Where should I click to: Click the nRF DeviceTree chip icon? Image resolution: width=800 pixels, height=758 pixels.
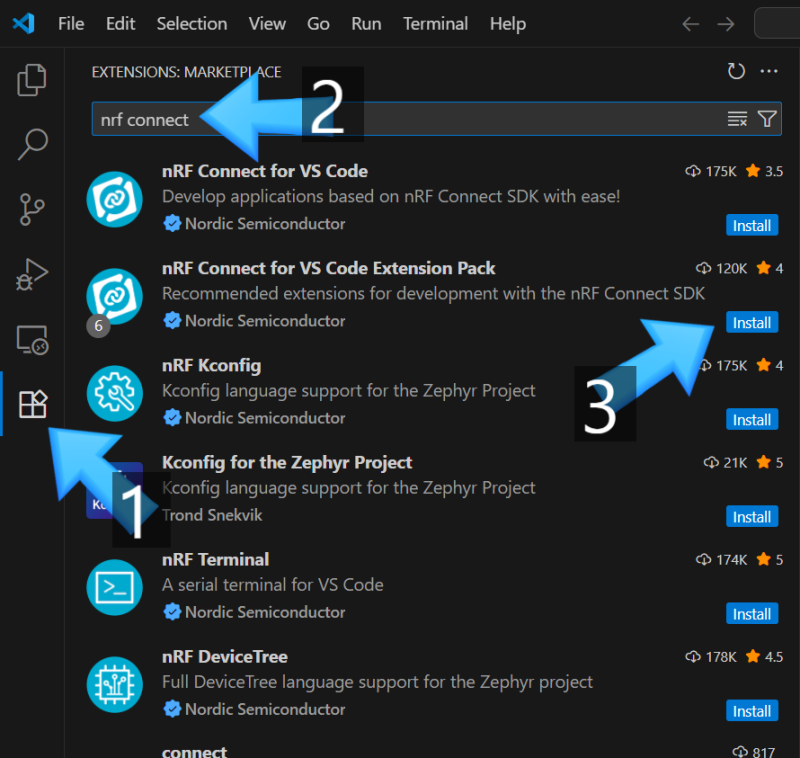pyautogui.click(x=114, y=685)
